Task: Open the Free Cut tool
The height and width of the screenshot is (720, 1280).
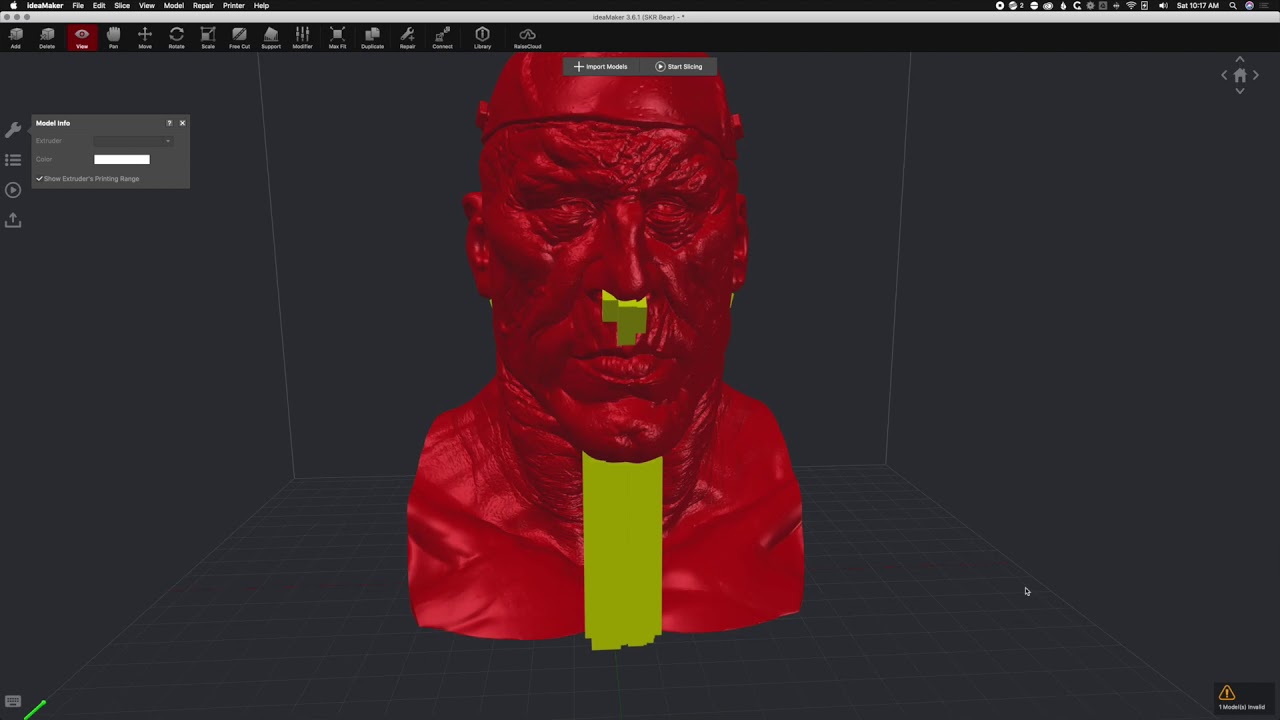Action: [x=239, y=38]
